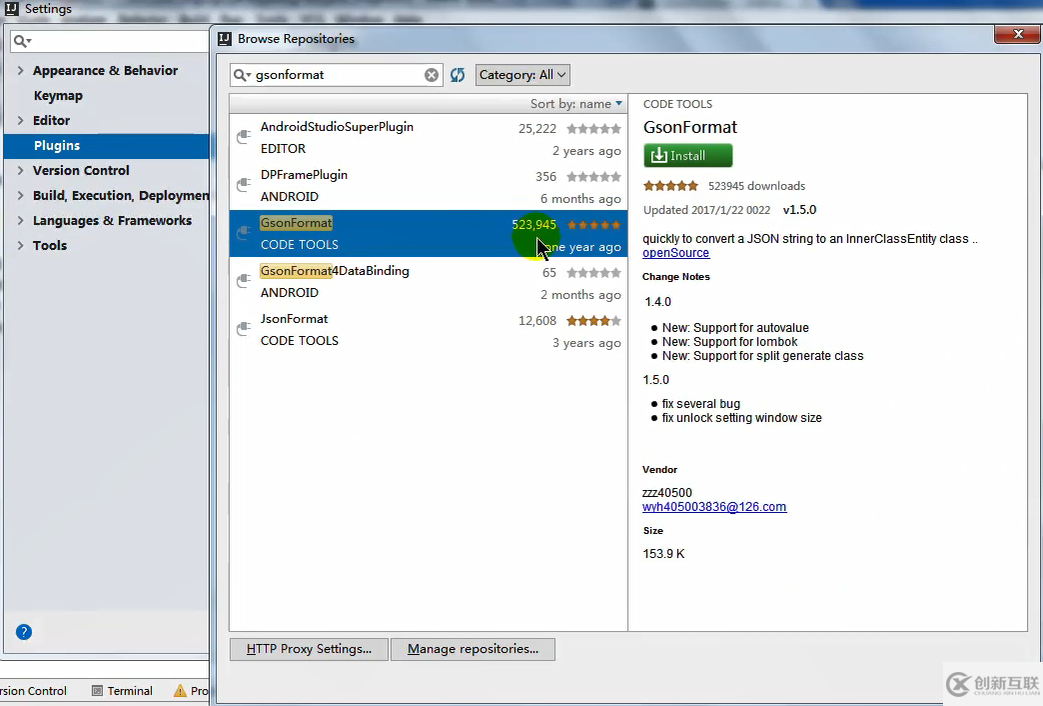Select Plugins in settings tree

(106, 146)
